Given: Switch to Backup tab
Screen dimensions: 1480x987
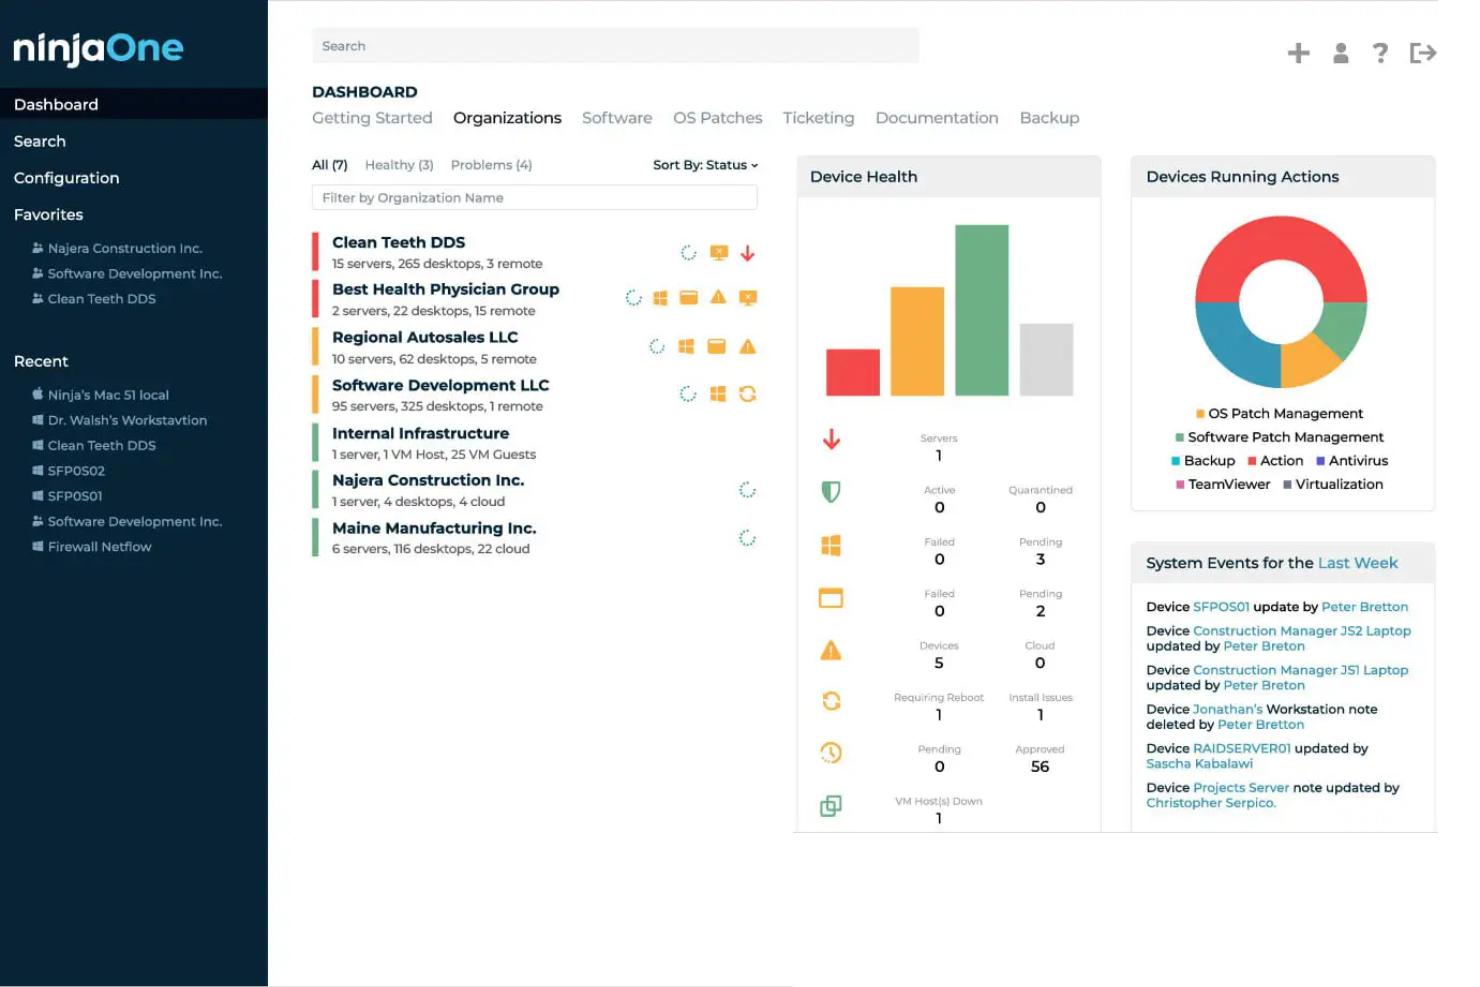Looking at the screenshot, I should [1050, 118].
